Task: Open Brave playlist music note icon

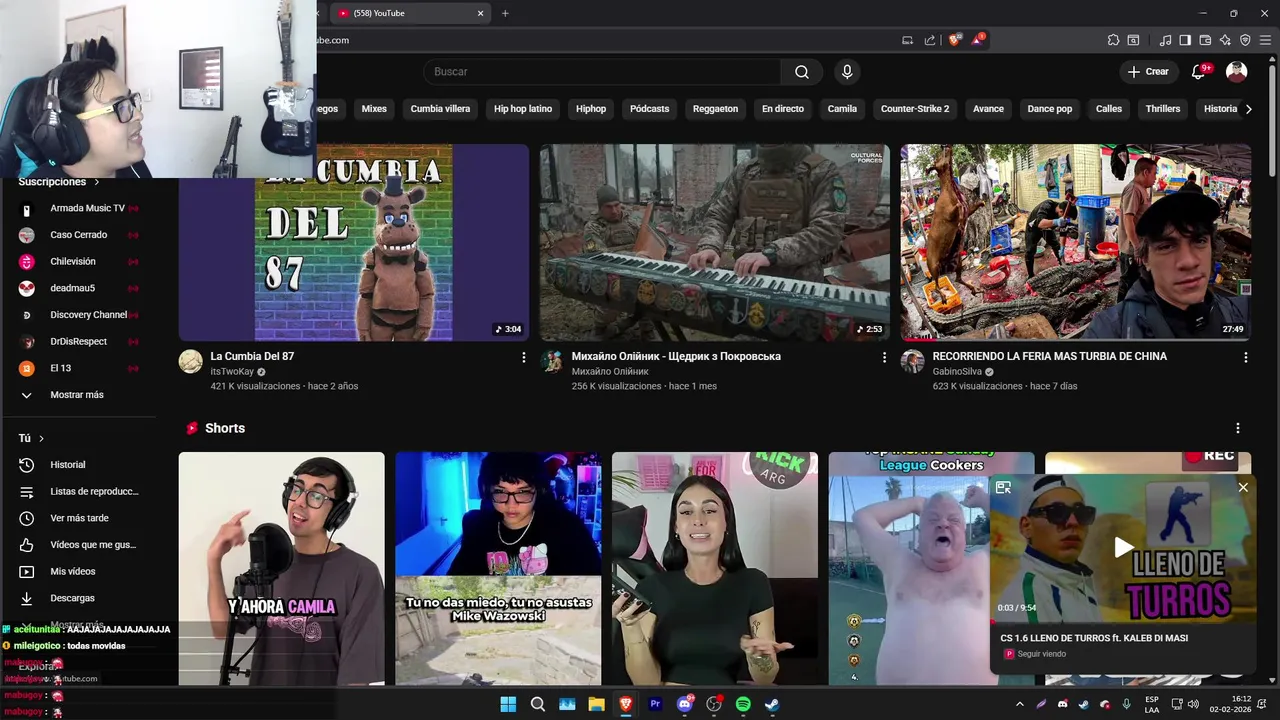Action: (1165, 40)
